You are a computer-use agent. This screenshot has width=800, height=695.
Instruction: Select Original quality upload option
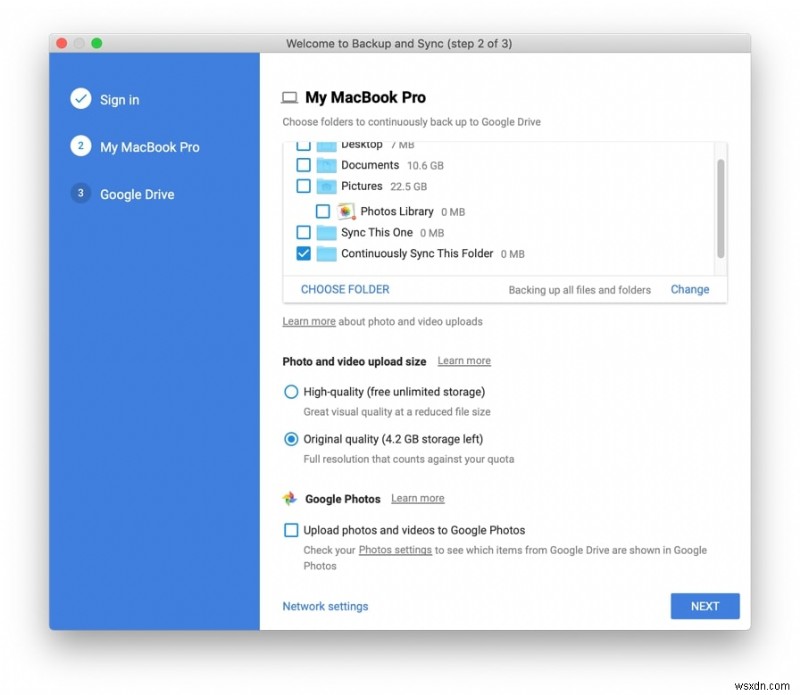291,439
